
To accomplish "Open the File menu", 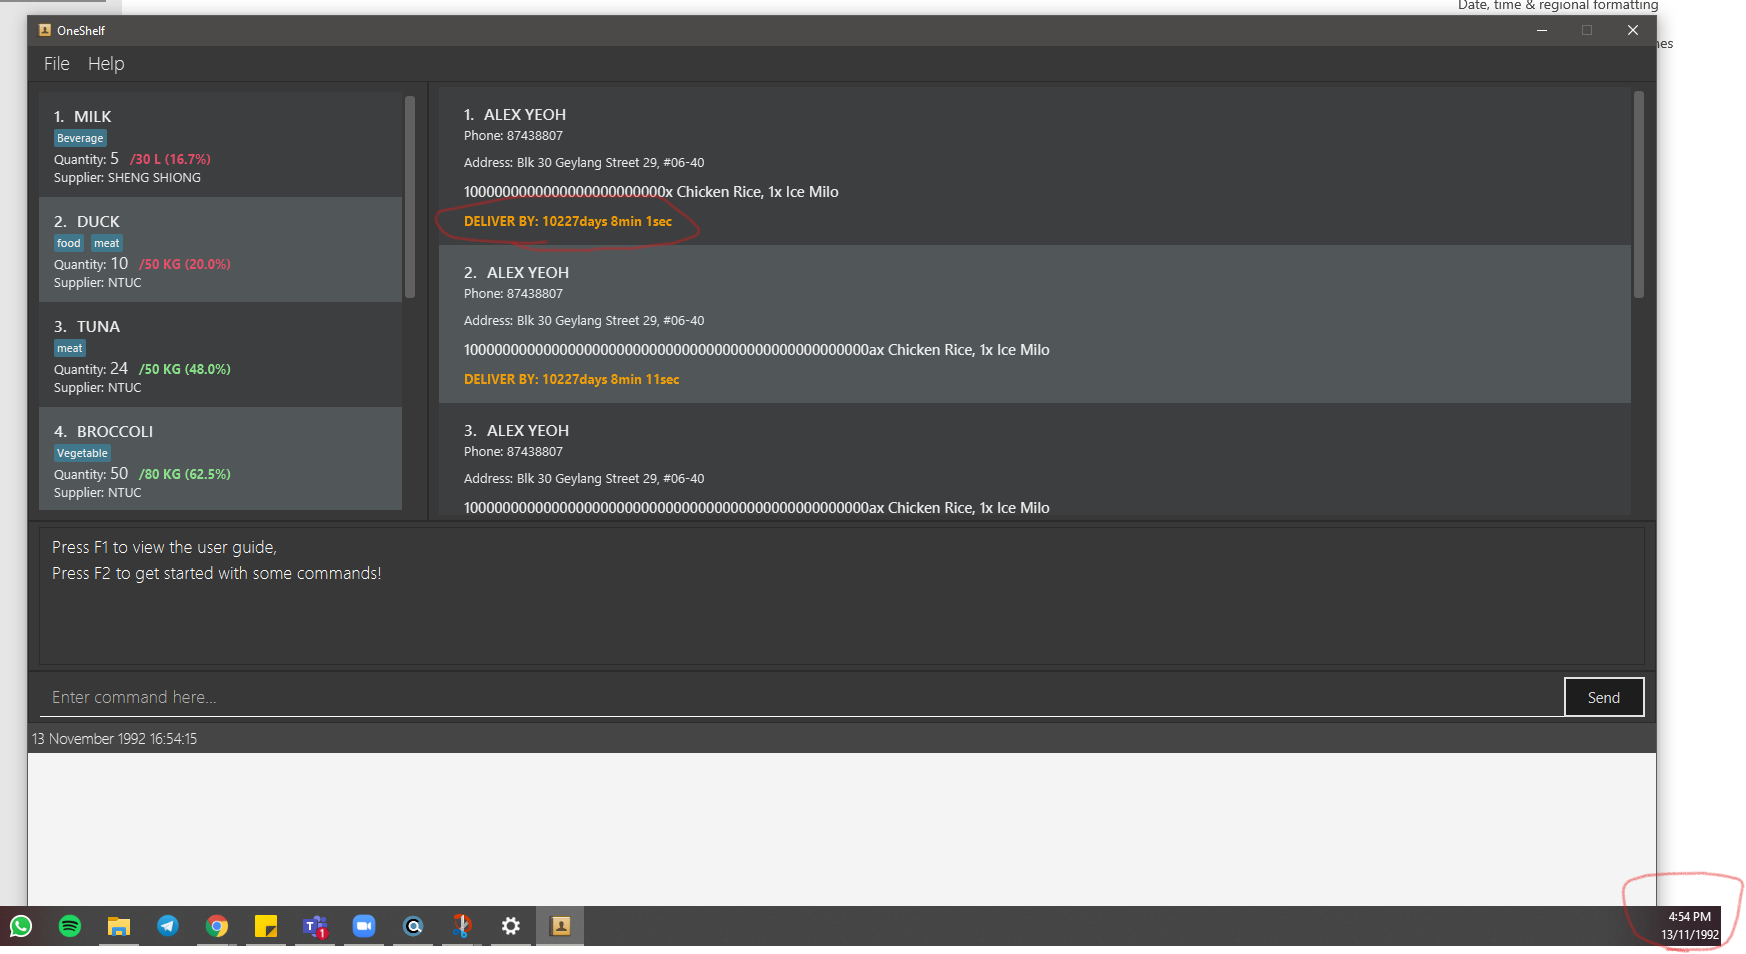I will pos(57,64).
